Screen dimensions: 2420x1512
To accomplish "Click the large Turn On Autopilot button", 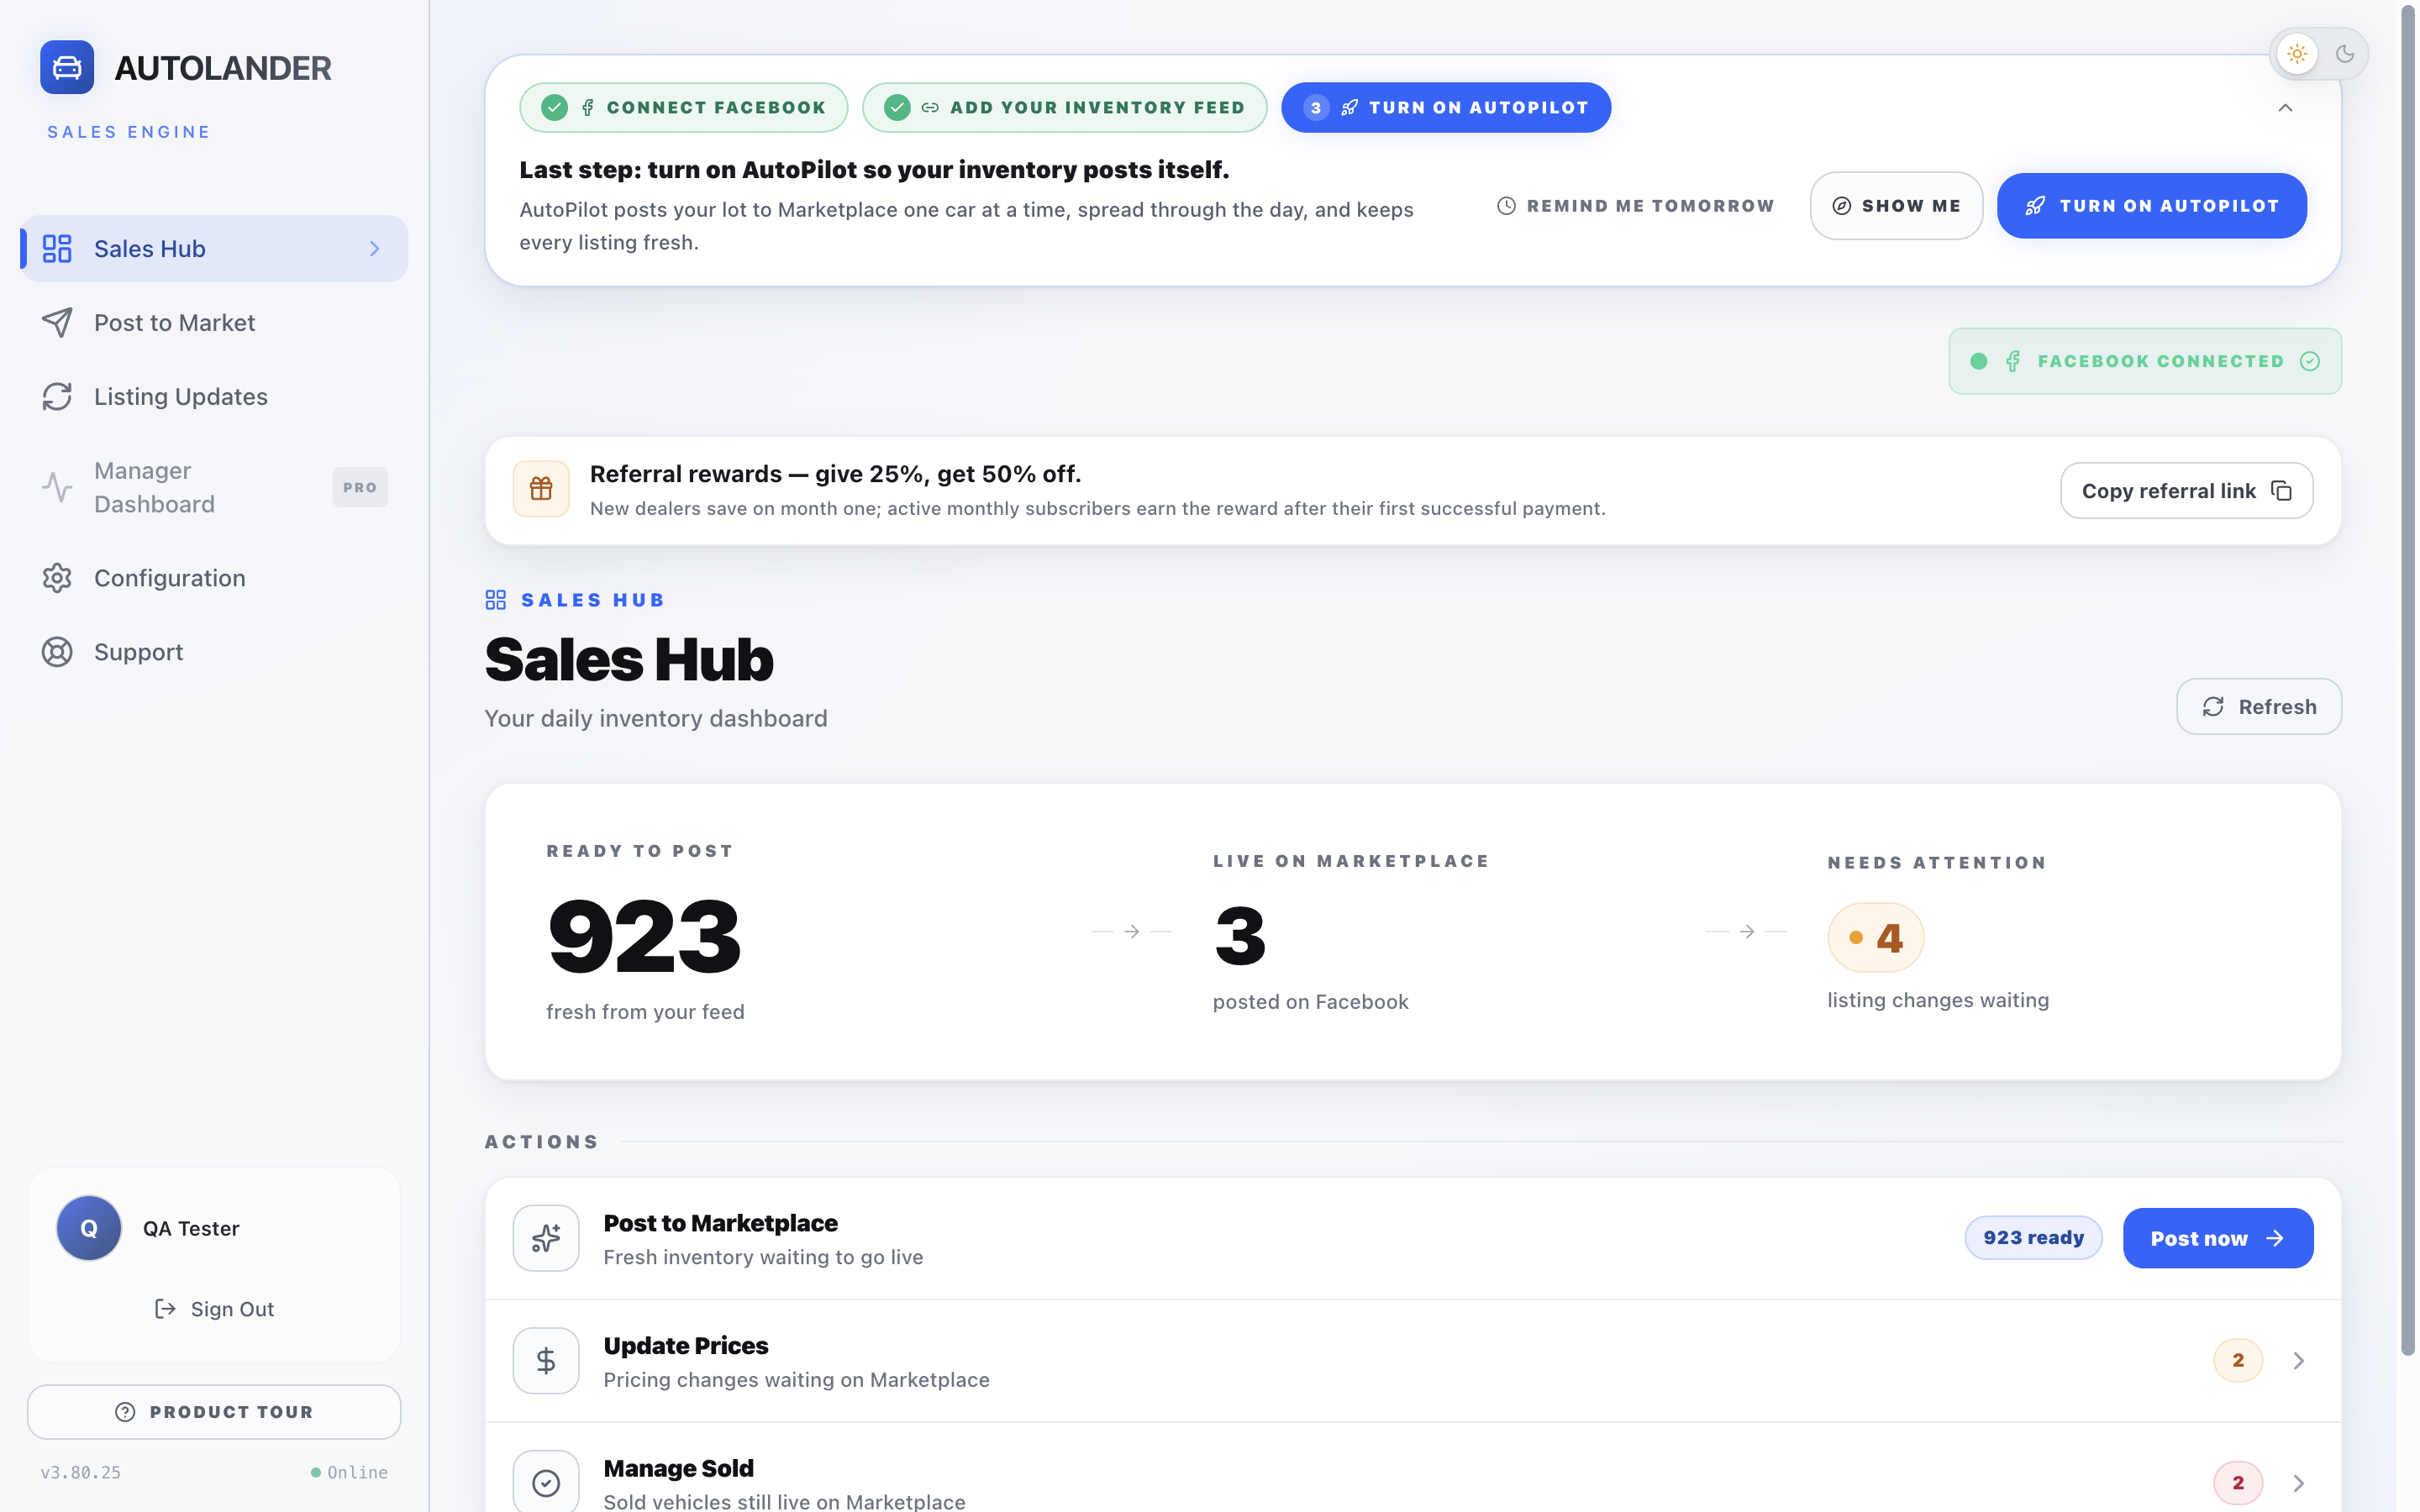I will [x=2152, y=206].
